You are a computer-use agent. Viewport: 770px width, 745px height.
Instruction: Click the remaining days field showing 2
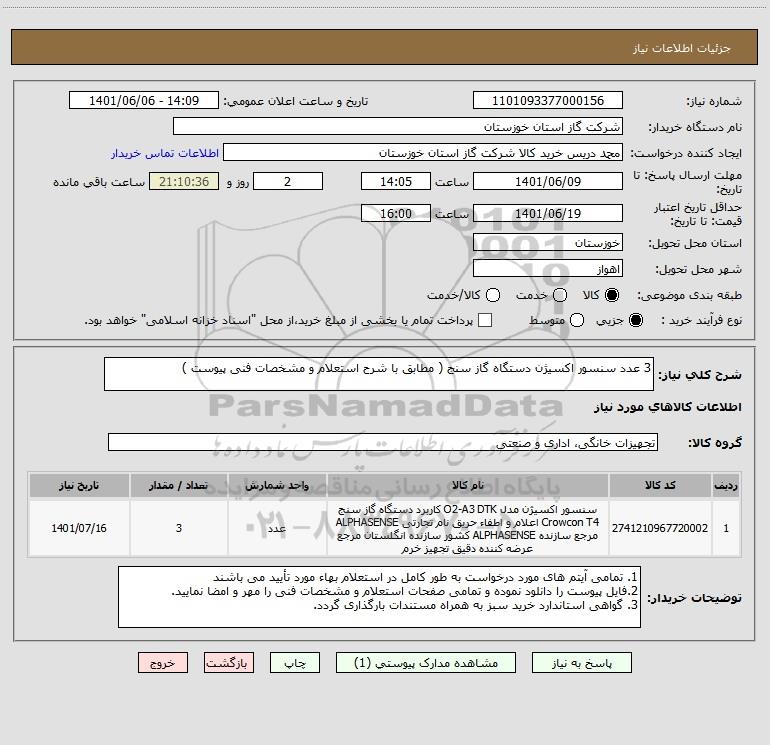tap(288, 182)
